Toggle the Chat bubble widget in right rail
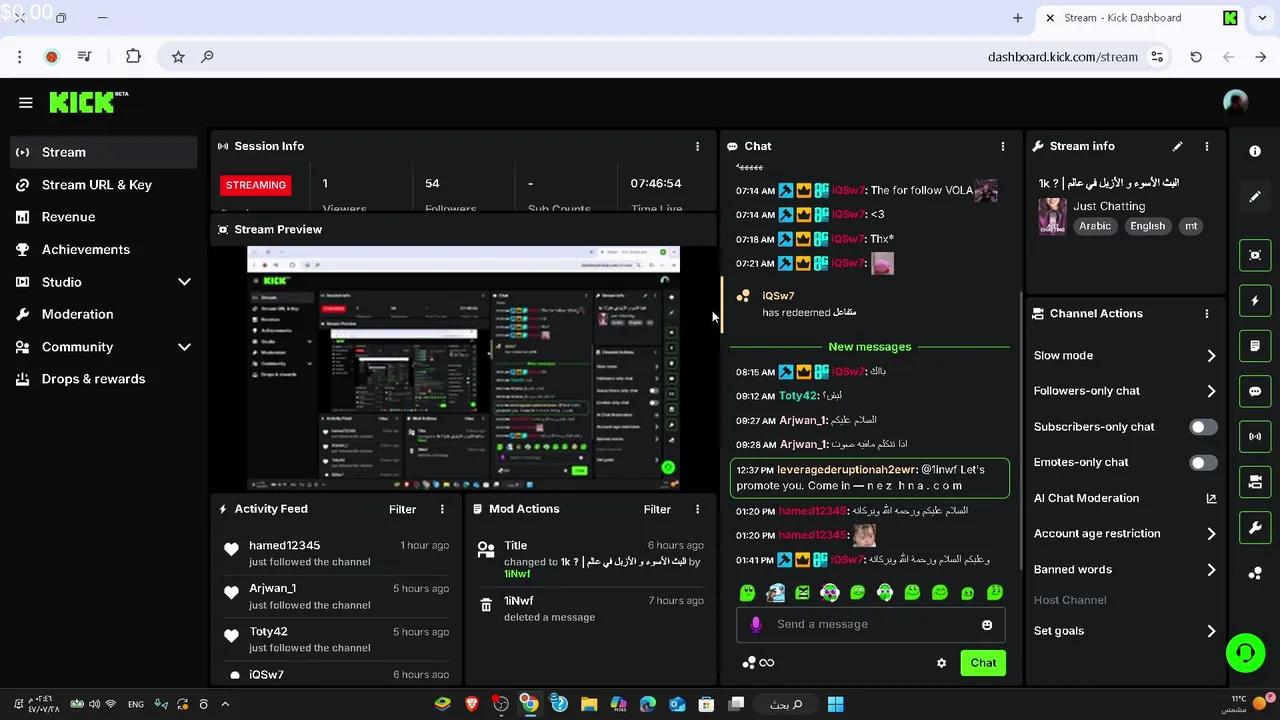 coord(1255,391)
